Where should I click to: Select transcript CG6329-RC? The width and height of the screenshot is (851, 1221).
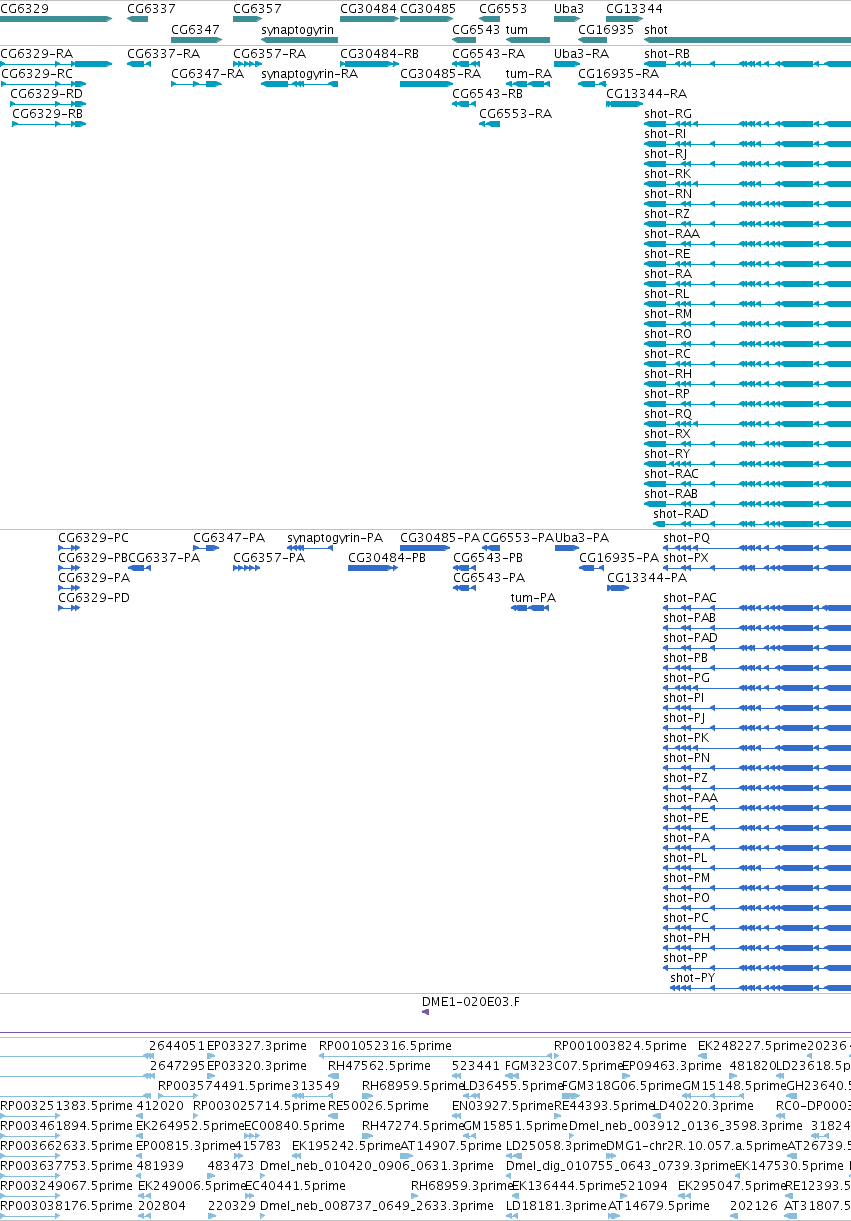36,73
